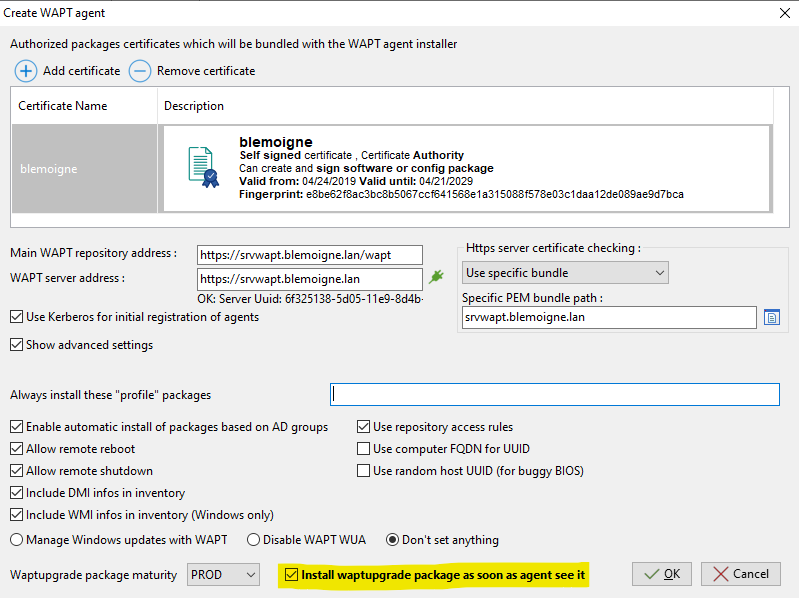
Task: Uncheck Show advanced settings
Action: pyautogui.click(x=16, y=345)
